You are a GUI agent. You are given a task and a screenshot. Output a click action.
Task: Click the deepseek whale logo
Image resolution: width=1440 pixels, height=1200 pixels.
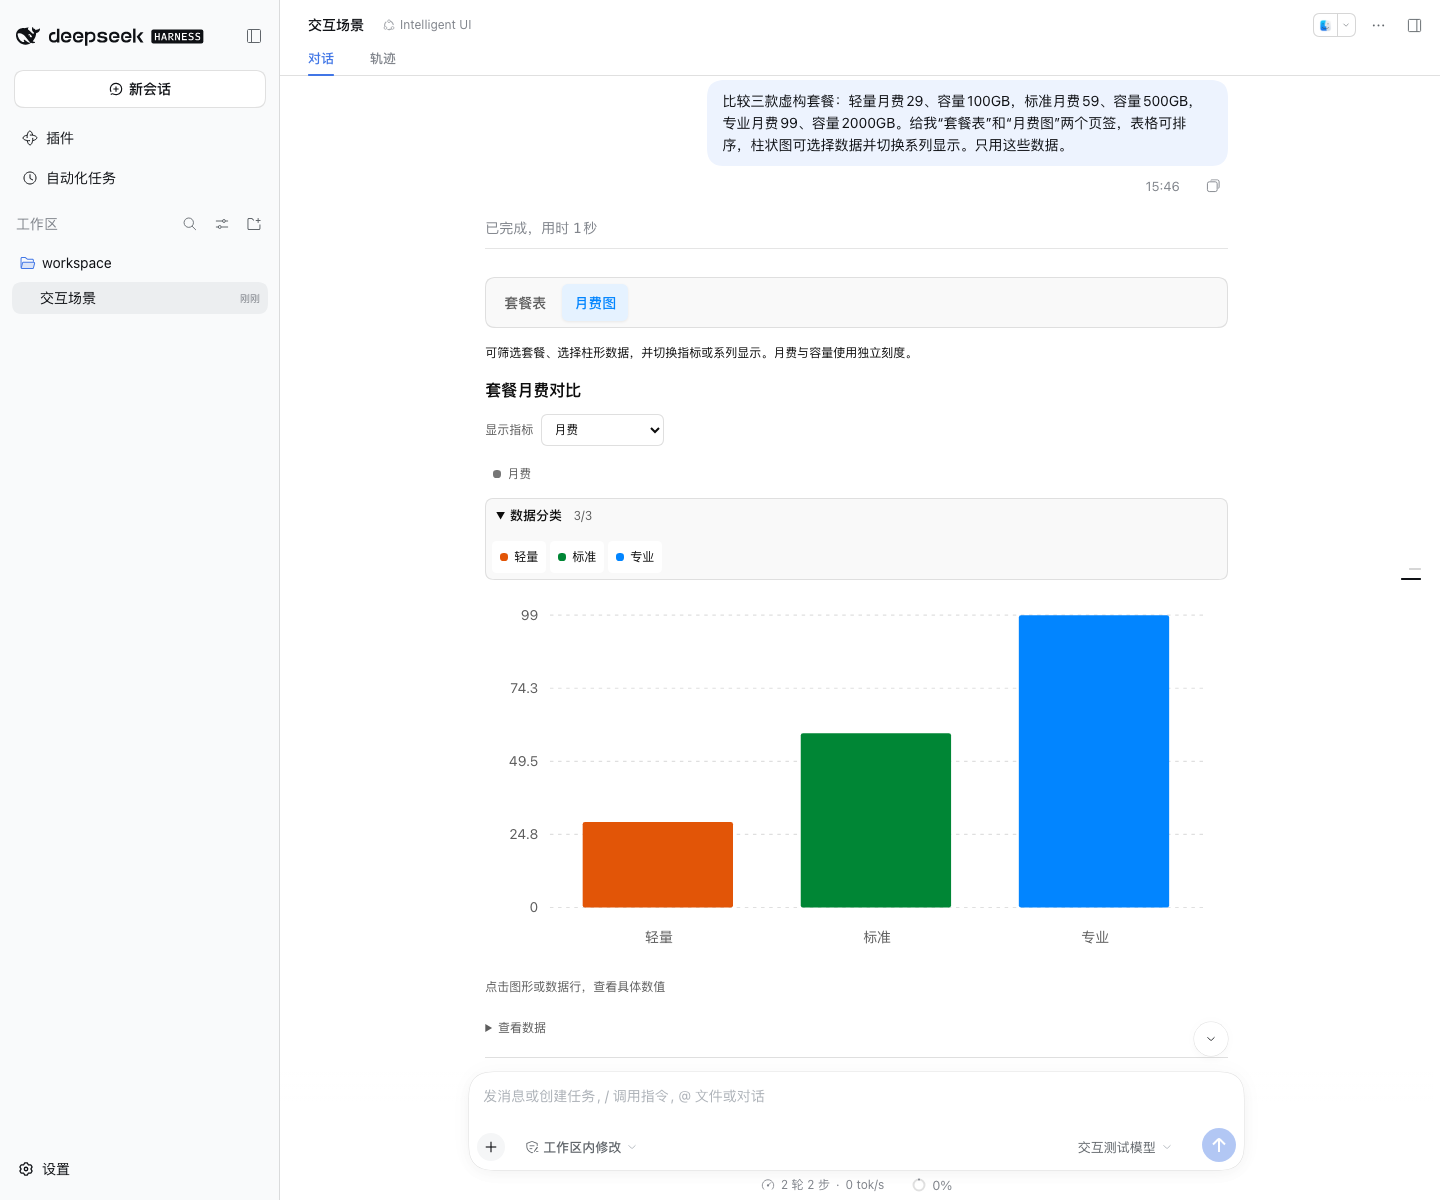click(x=28, y=36)
